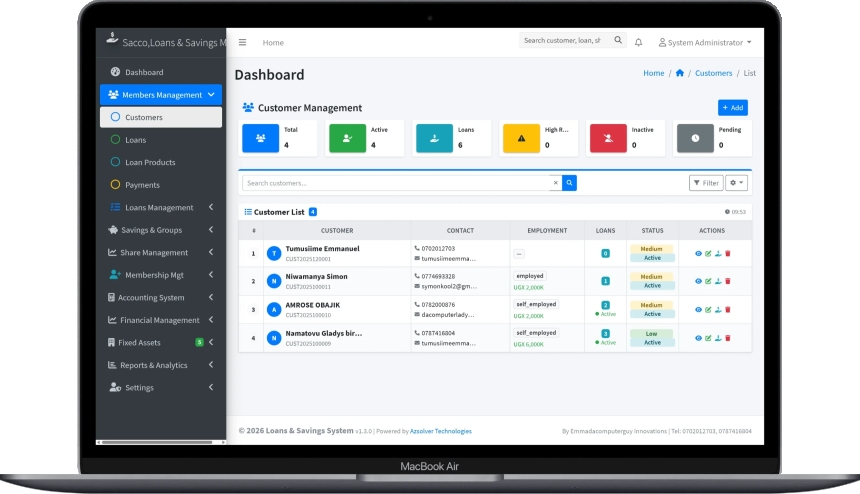Expand the Savings & Groups sidebar section
860x494 pixels.
[x=160, y=230]
